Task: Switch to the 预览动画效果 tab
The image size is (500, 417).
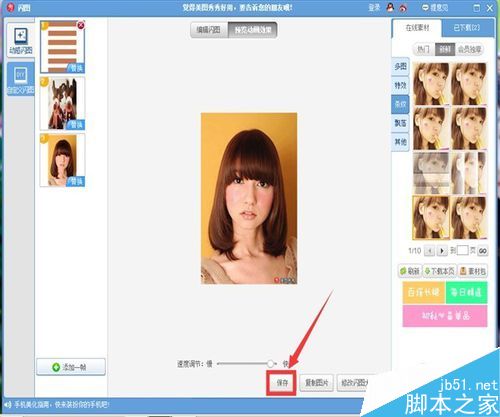Action: click(x=253, y=30)
